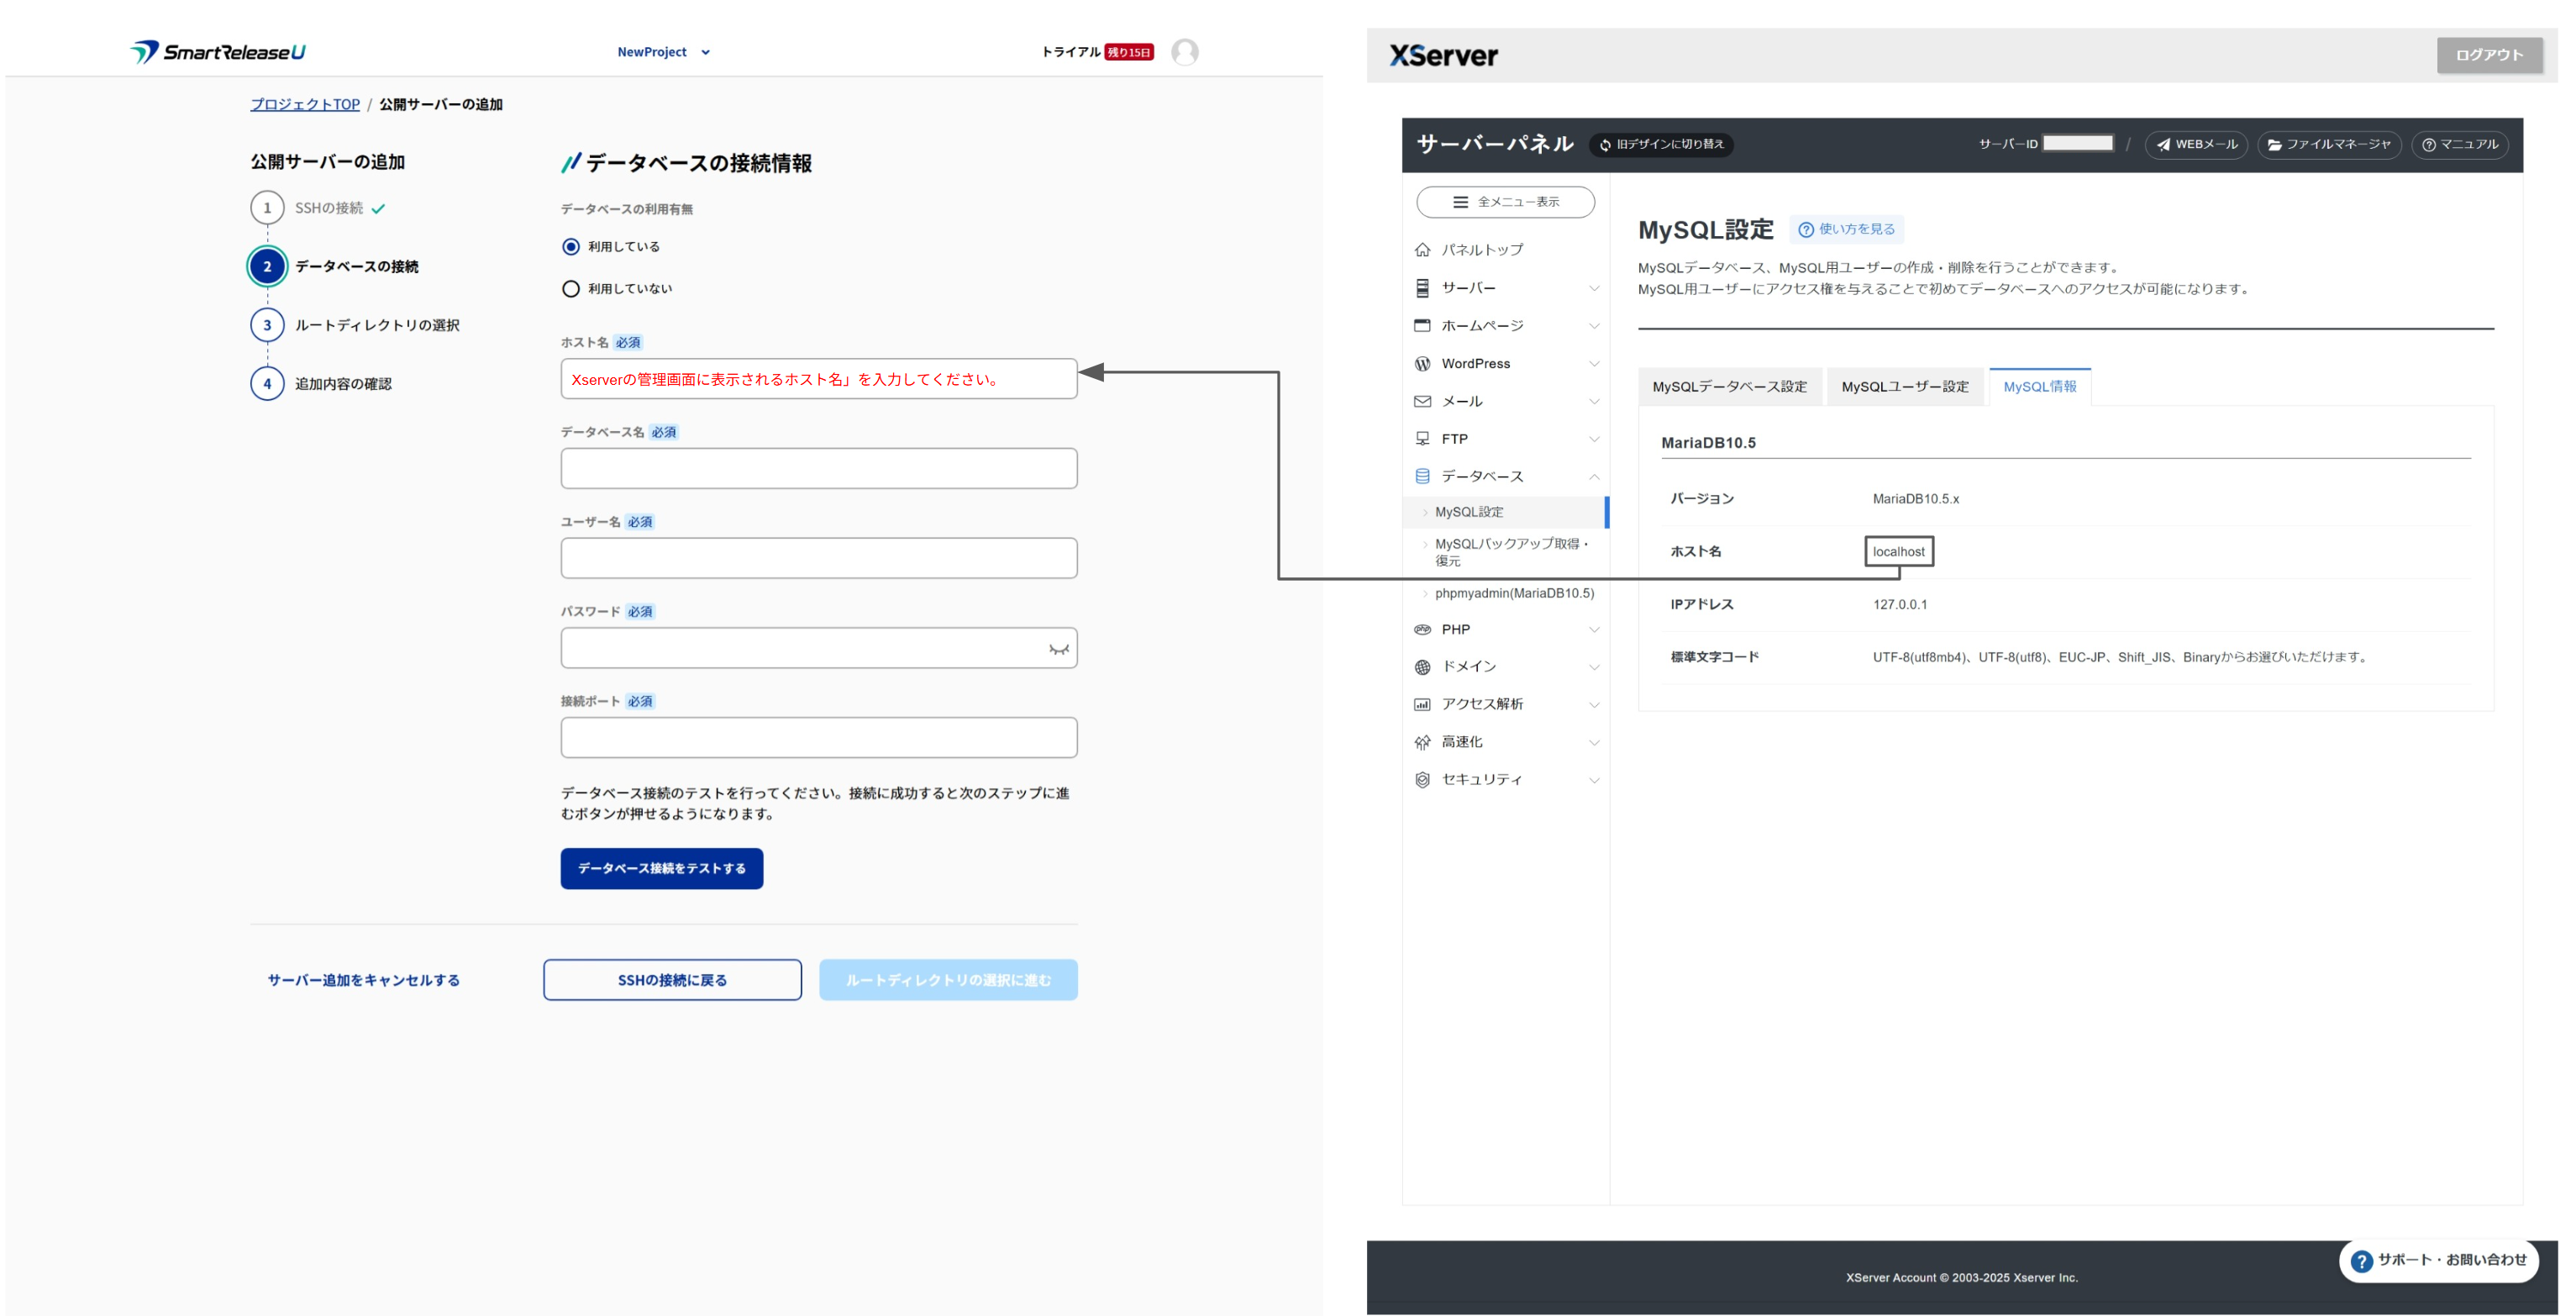Switch to MySQLユーザー設定 tab
The width and height of the screenshot is (2576, 1316).
pos(1904,387)
